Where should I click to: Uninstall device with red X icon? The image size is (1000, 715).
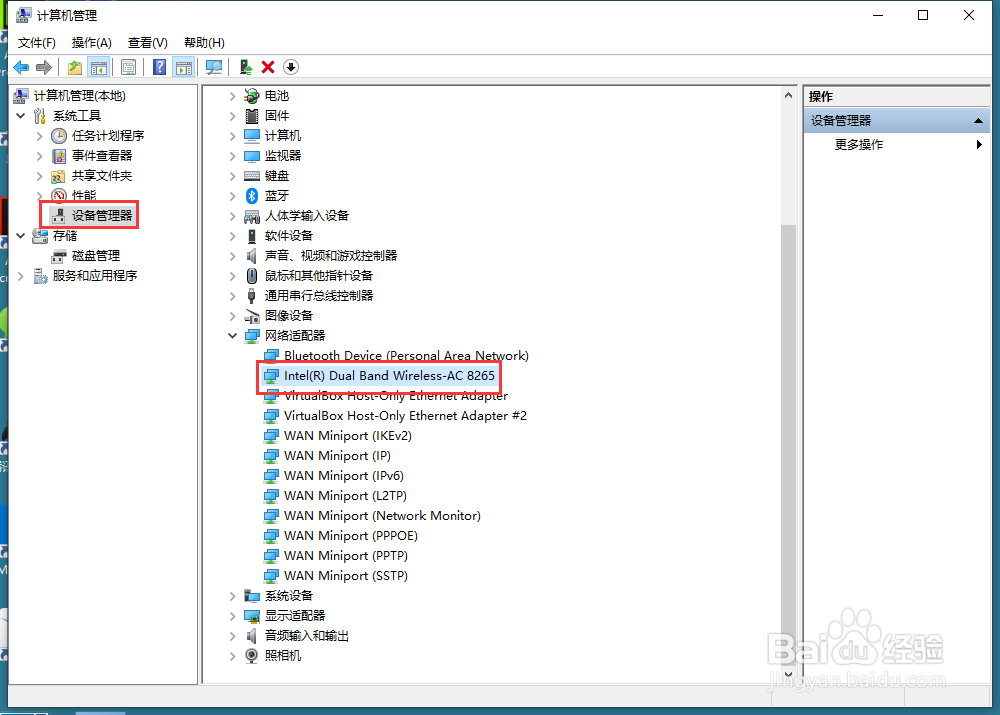[x=268, y=67]
